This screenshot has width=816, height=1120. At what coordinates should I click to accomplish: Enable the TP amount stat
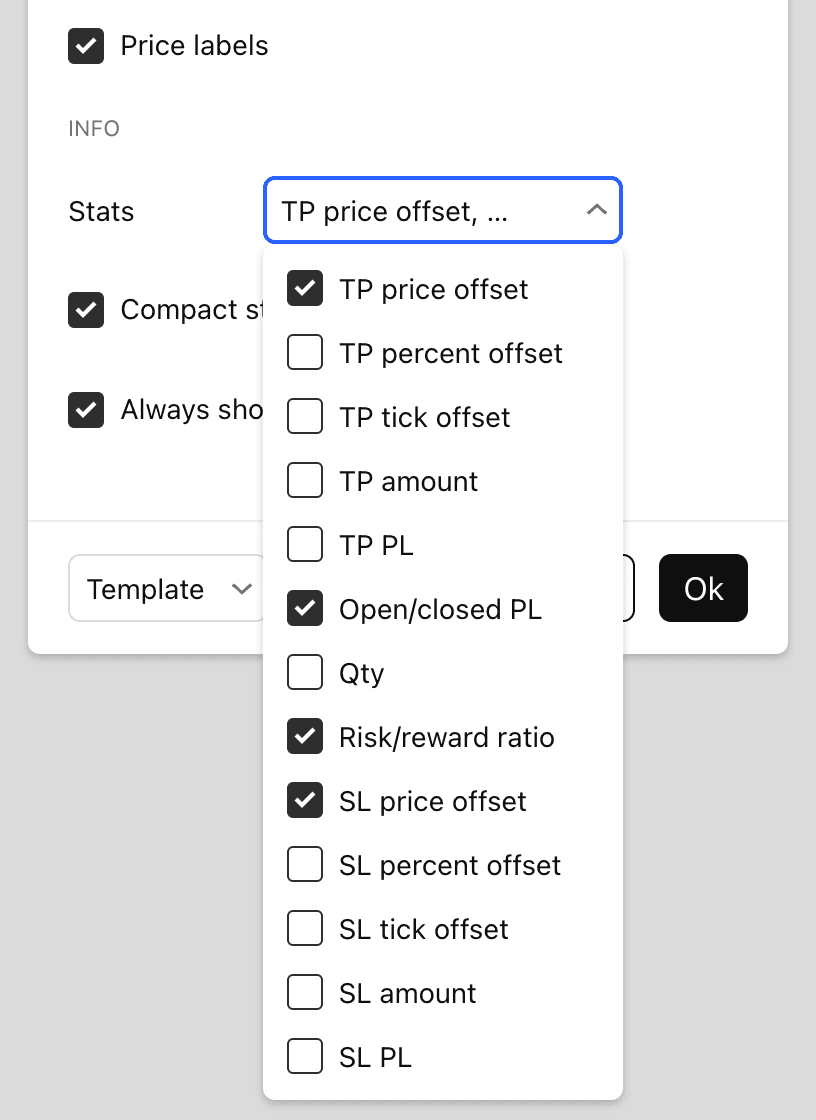pyautogui.click(x=305, y=480)
